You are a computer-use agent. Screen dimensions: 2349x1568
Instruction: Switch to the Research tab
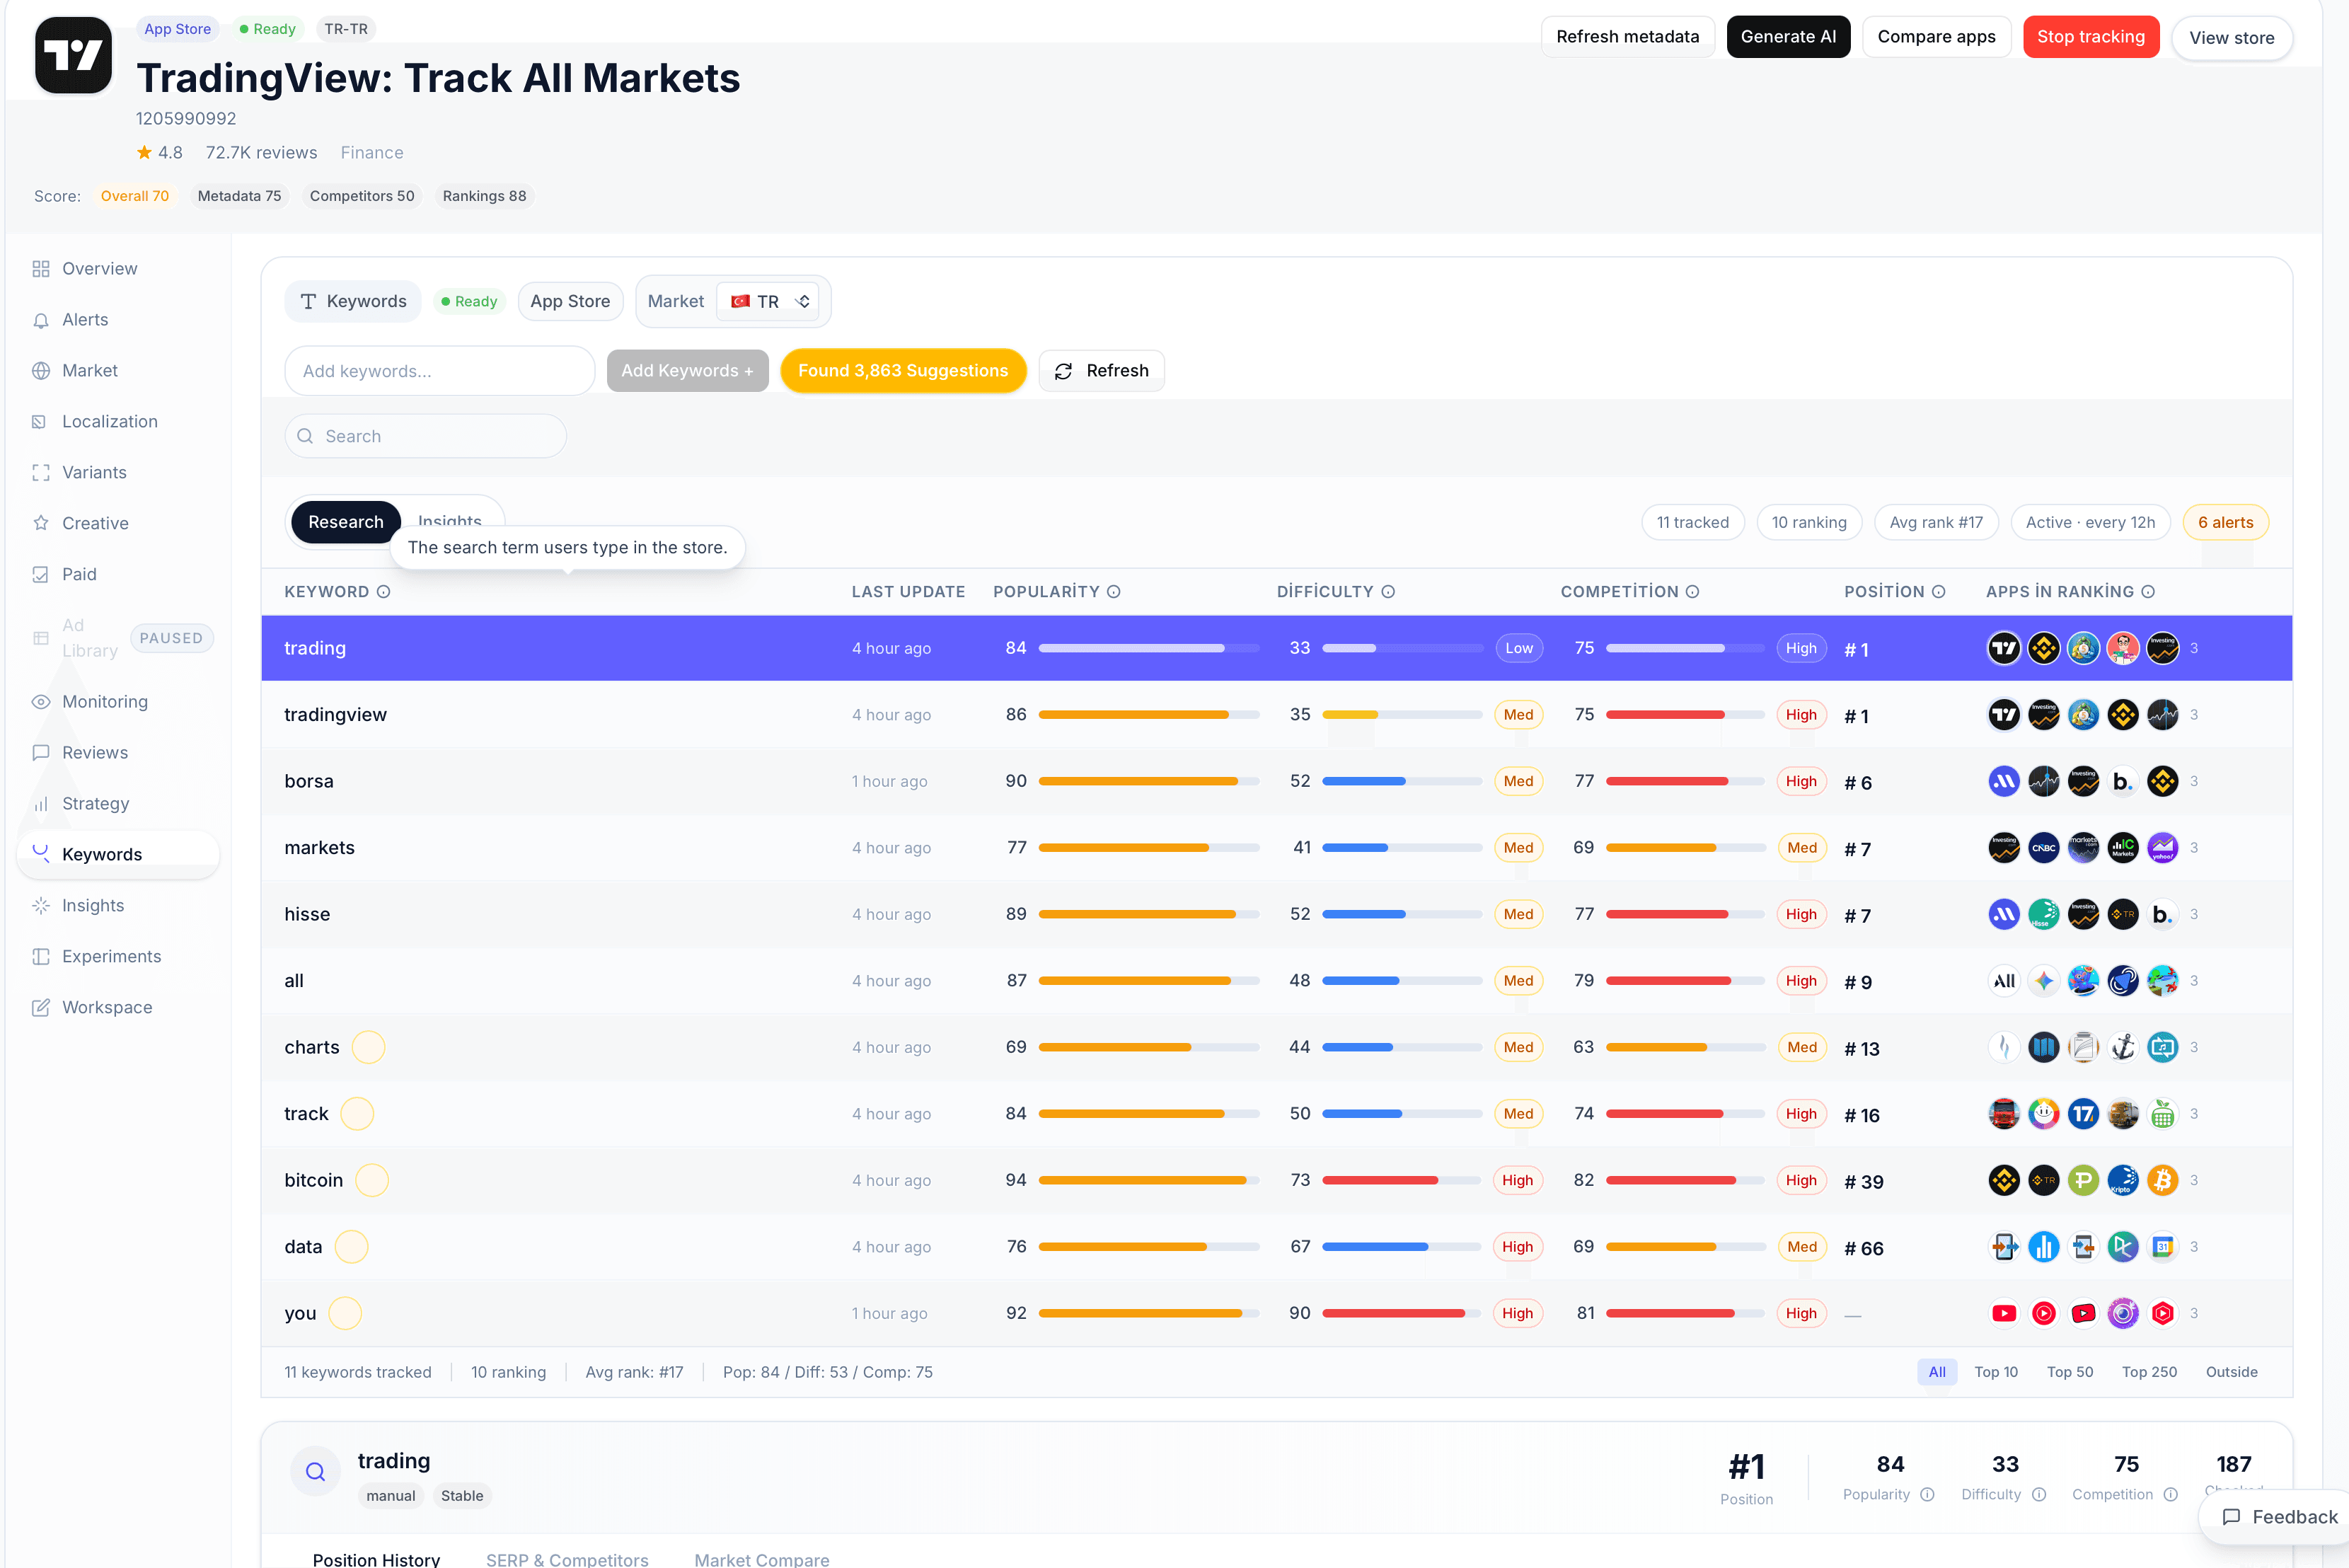(x=345, y=523)
